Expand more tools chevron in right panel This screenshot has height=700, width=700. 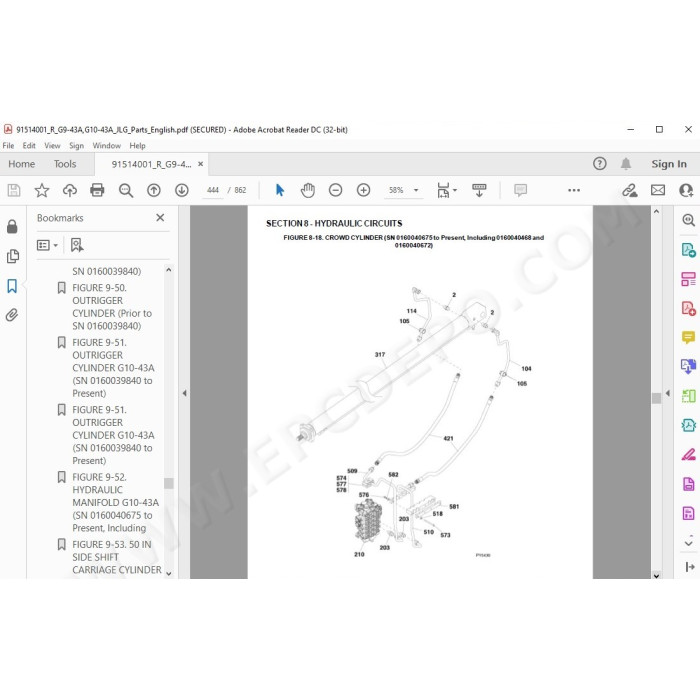(x=688, y=543)
